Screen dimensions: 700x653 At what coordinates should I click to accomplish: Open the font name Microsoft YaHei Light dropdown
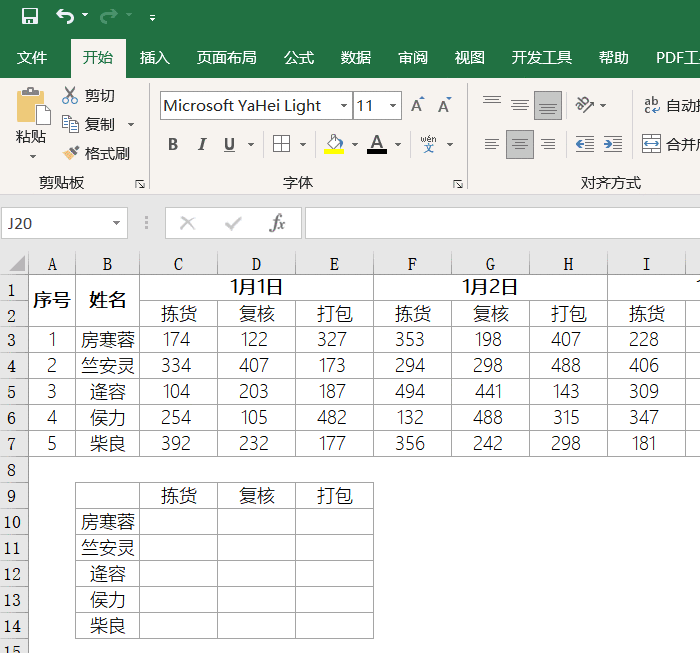point(344,106)
